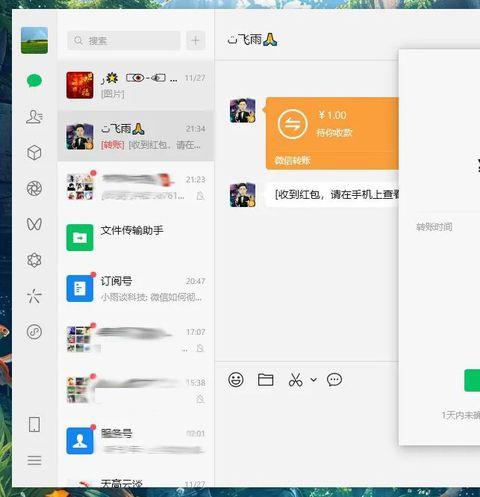Open profile avatar in sidebar
The height and width of the screenshot is (497, 480).
(x=34, y=40)
